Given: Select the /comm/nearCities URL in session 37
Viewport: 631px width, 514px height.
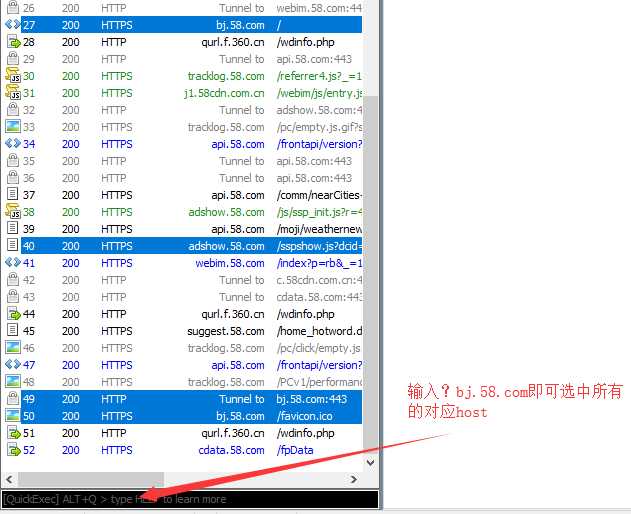Looking at the screenshot, I should pyautogui.click(x=319, y=195).
